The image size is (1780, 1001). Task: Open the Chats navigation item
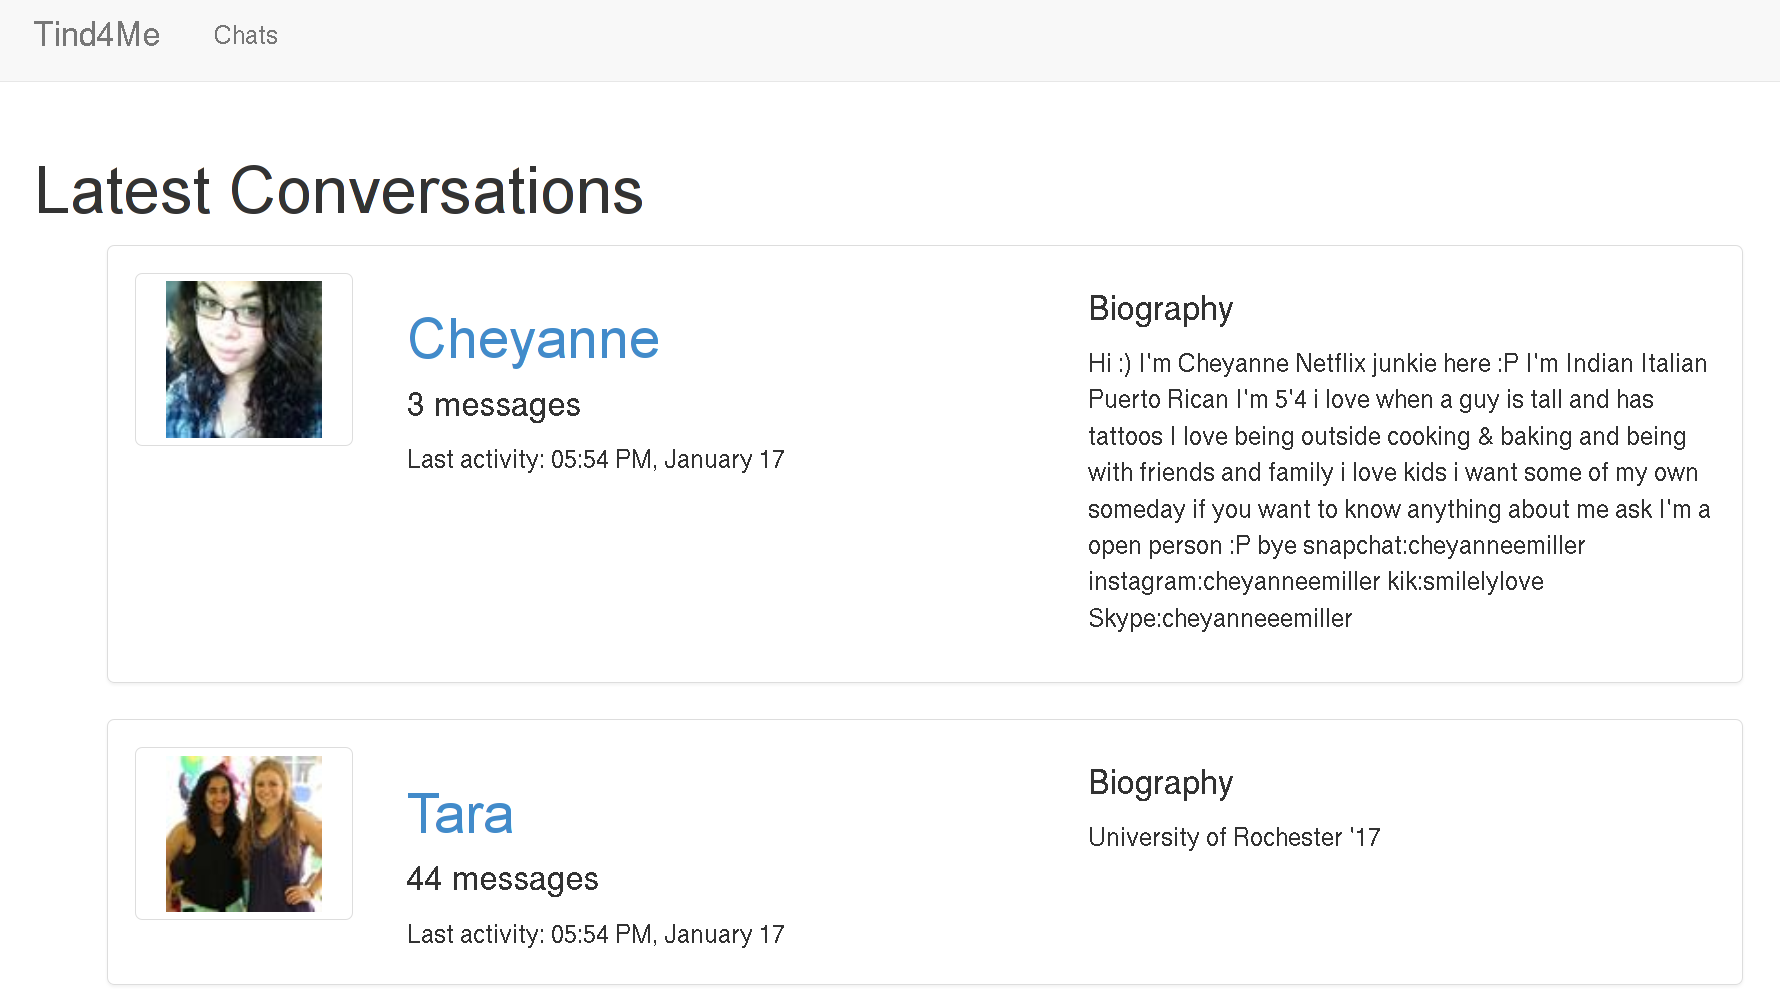(x=245, y=36)
